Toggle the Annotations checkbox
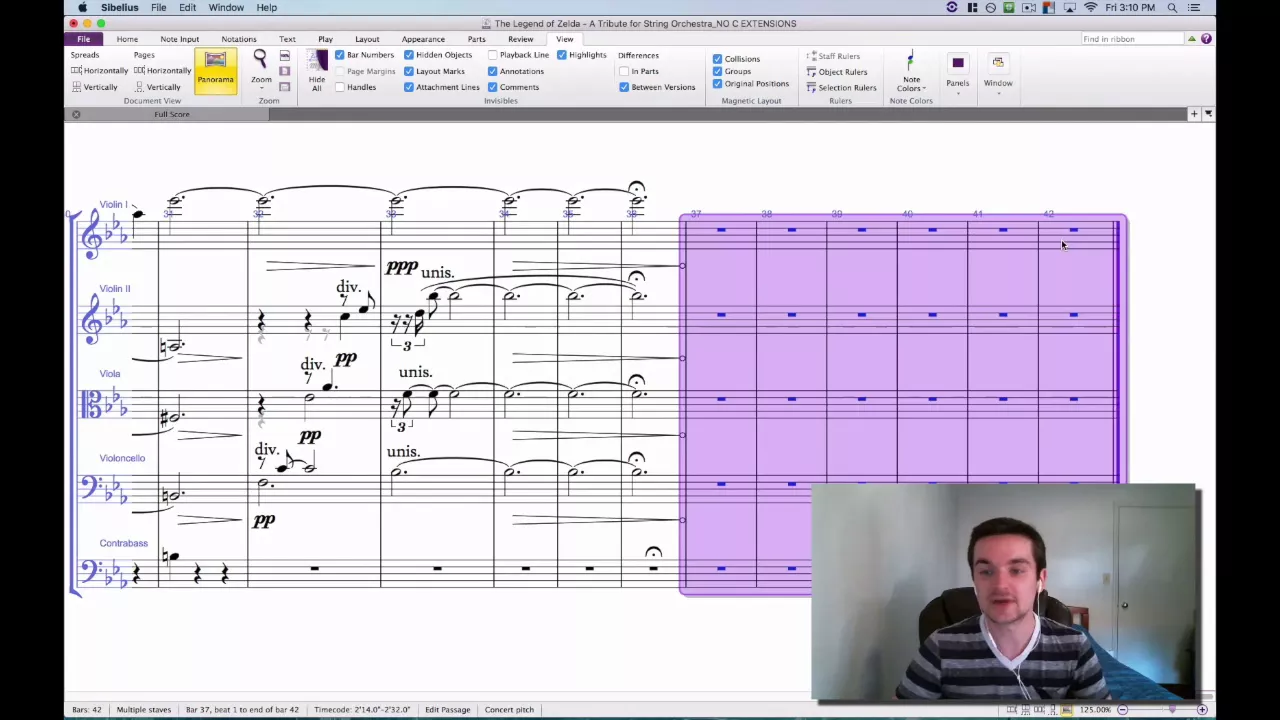This screenshot has height=720, width=1280. 493,71
